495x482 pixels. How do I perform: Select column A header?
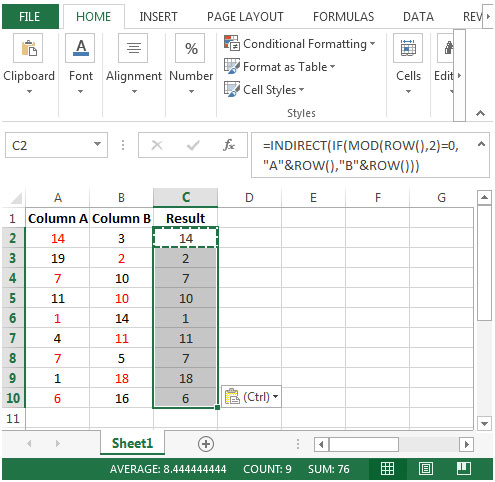coord(58,198)
